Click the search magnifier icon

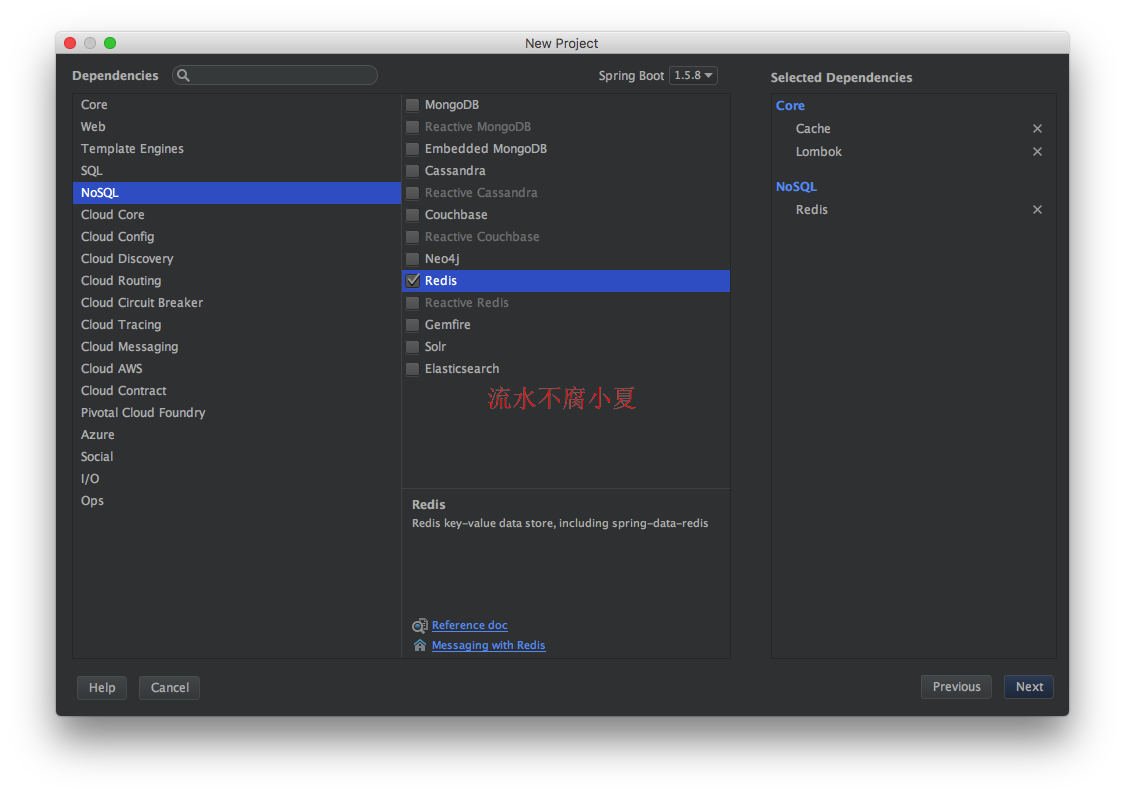[x=184, y=75]
